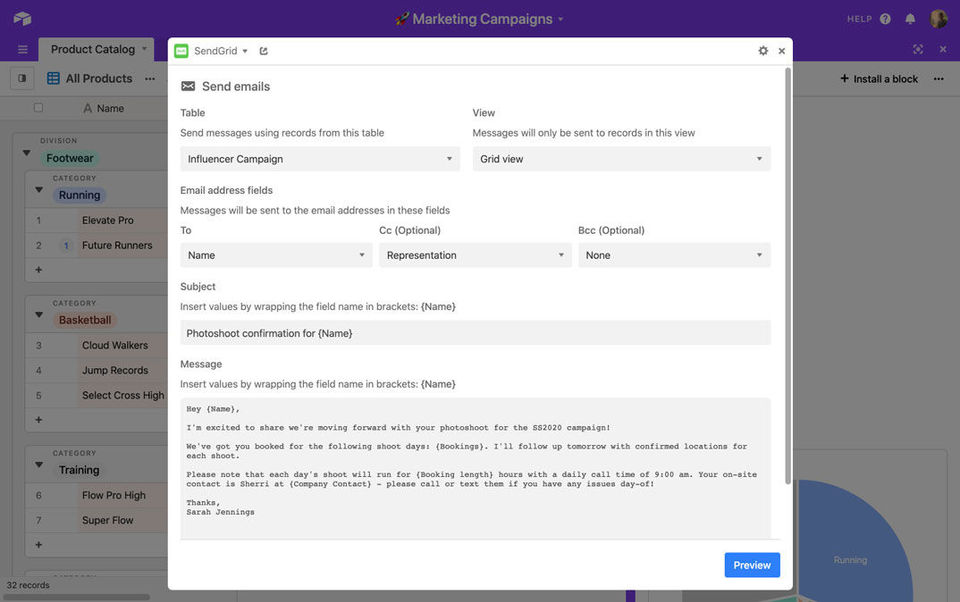Collapse the Training category group
Screen dimensions: 960x602
click(39, 465)
